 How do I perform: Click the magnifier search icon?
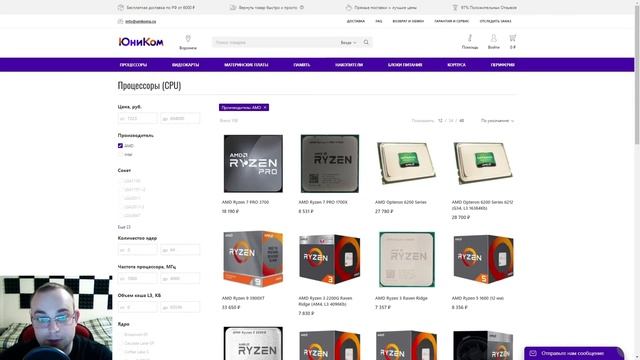[366, 42]
